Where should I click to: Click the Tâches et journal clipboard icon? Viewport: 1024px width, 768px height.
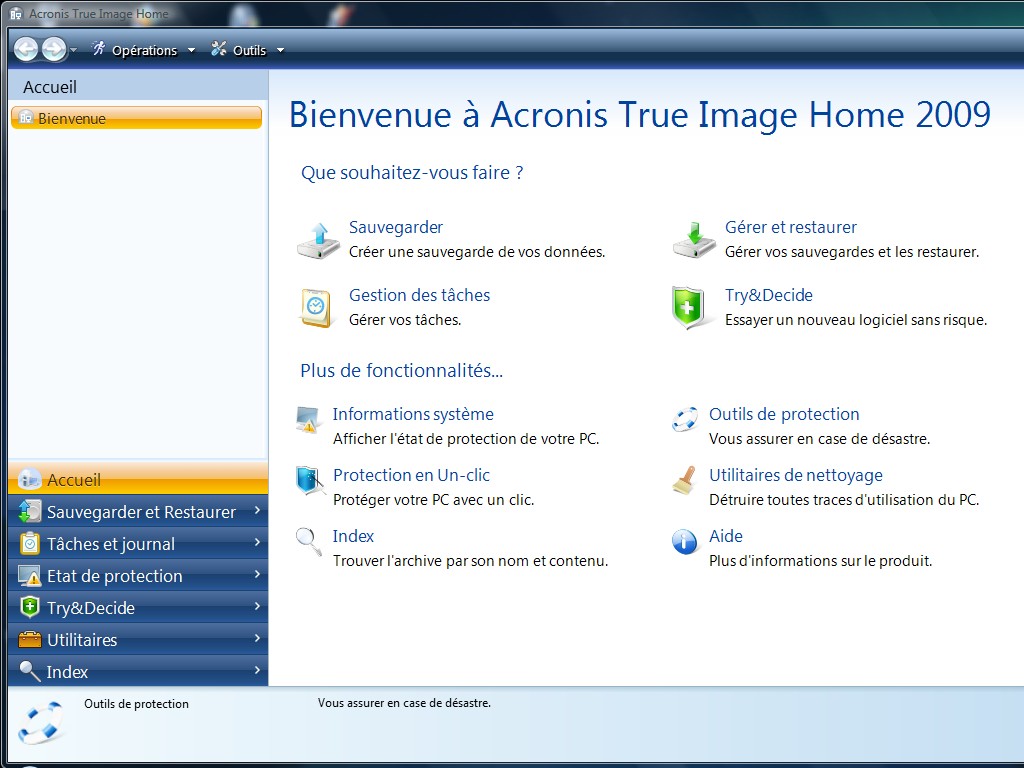pos(29,543)
